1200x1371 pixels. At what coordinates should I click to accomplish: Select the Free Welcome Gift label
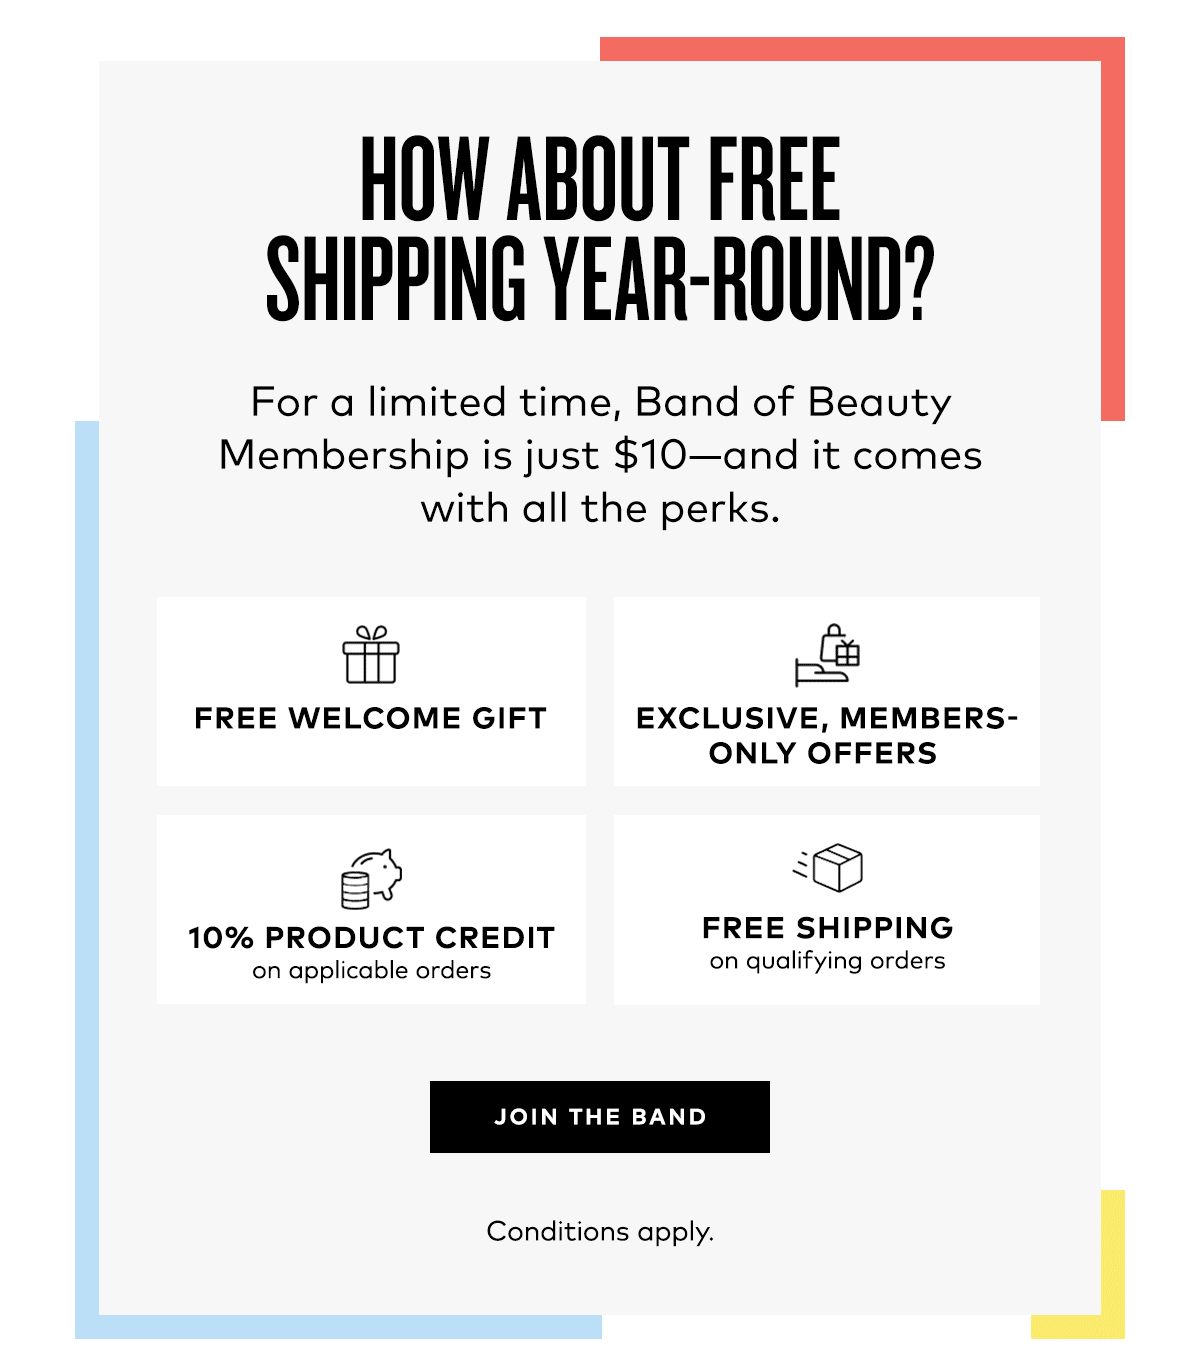click(371, 718)
